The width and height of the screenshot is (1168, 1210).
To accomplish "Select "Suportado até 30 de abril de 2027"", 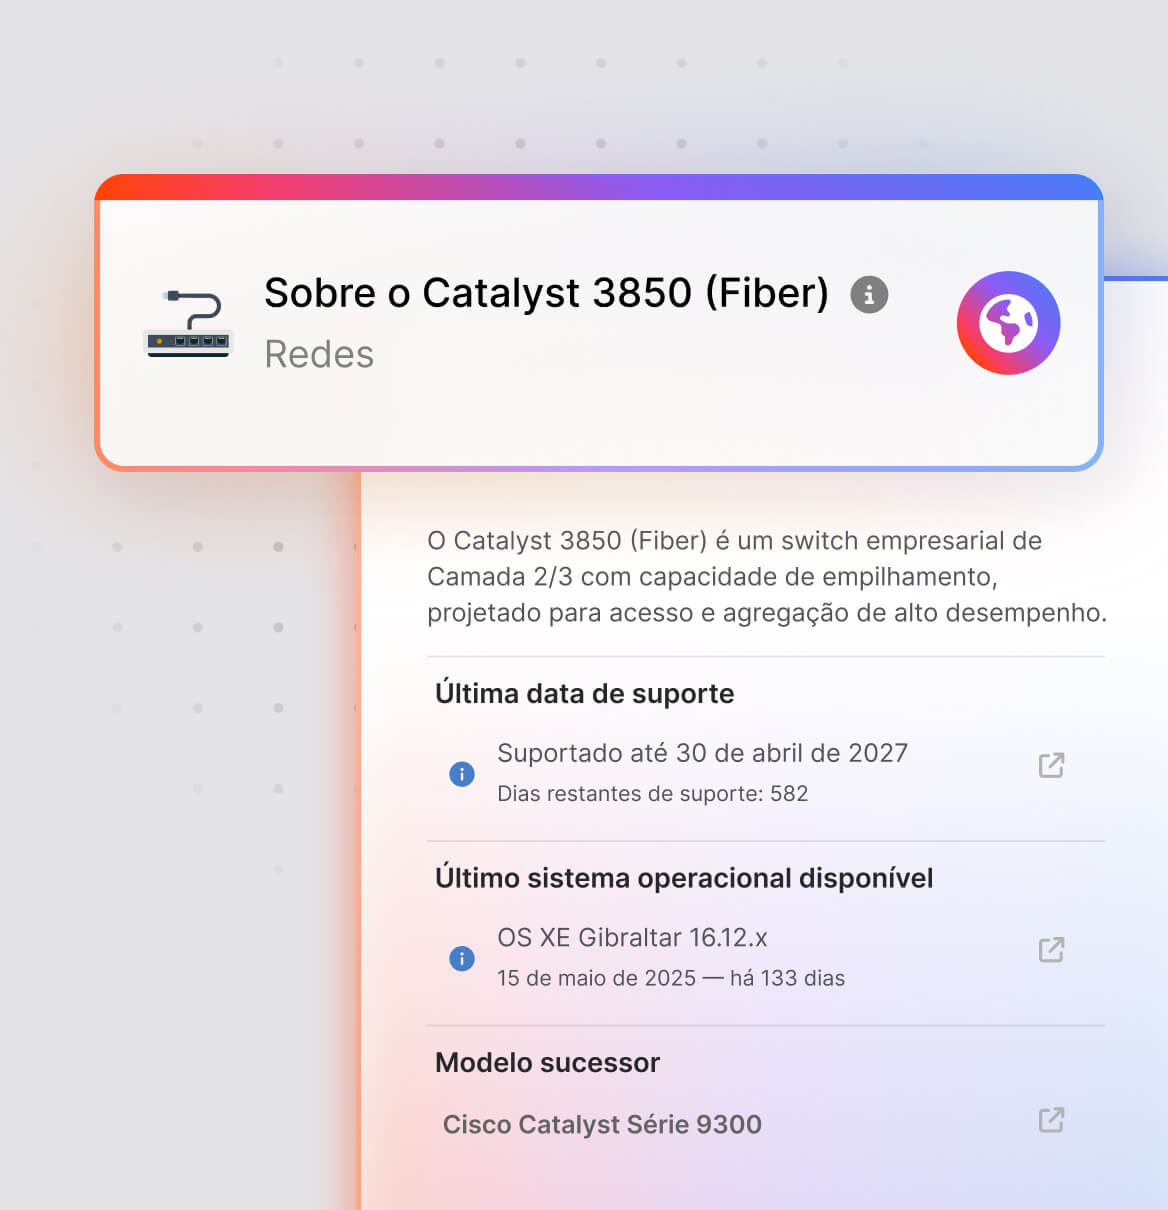I will pyautogui.click(x=702, y=753).
